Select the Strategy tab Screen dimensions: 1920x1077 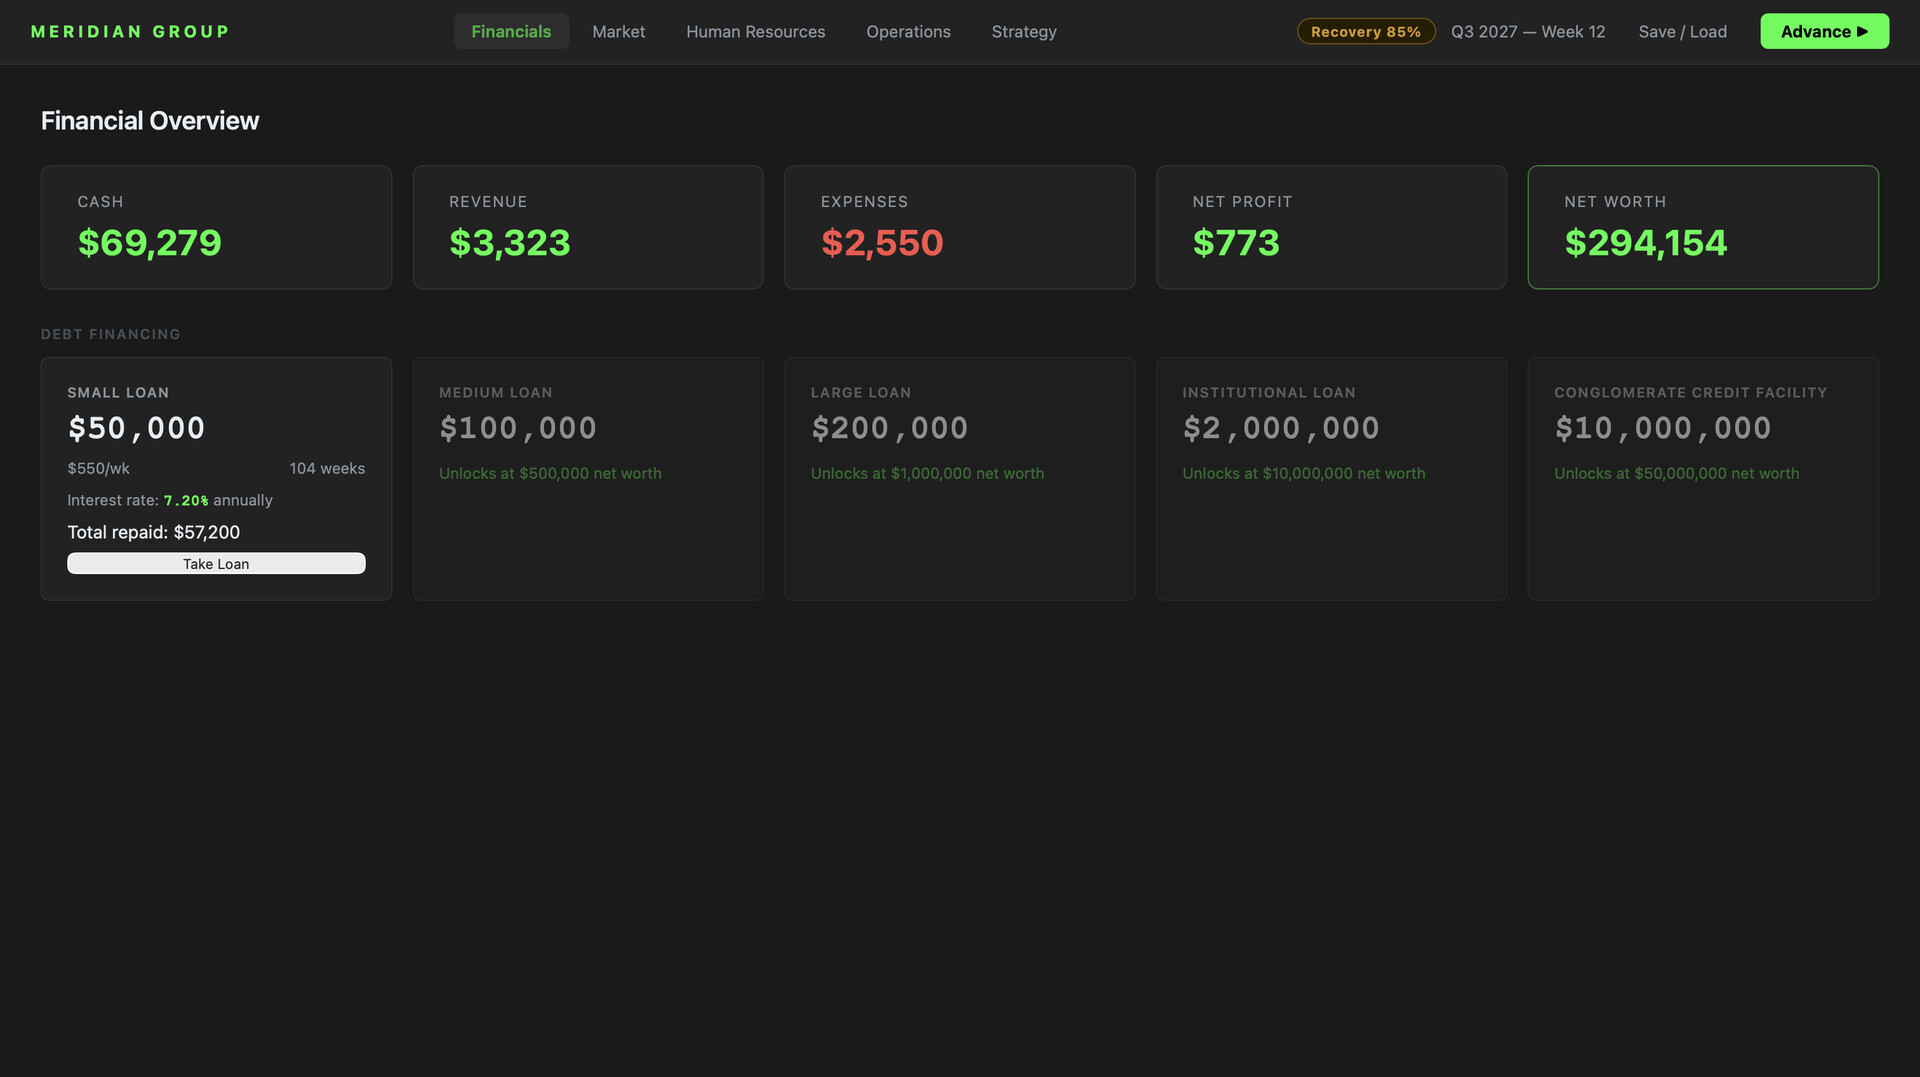[1023, 31]
